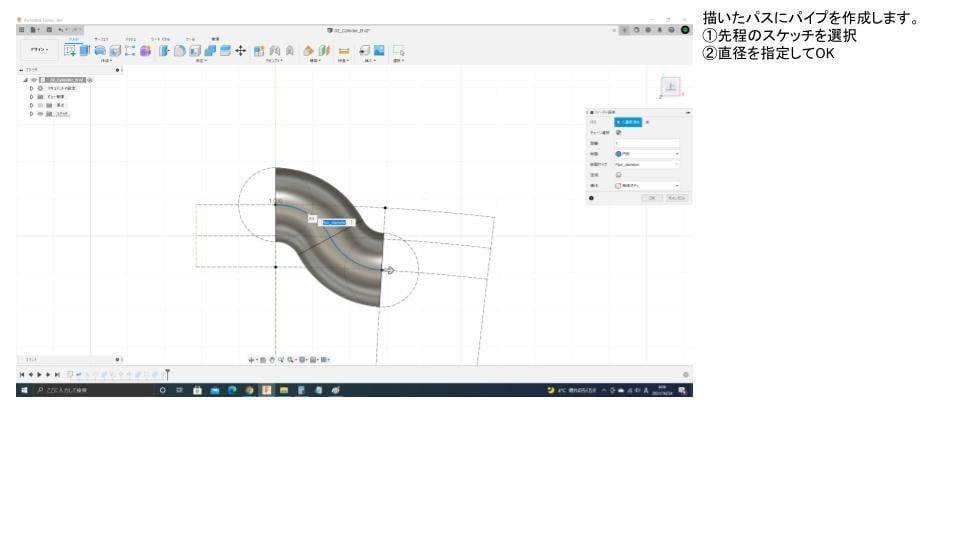Click the Redo arrow
The width and height of the screenshot is (960, 540).
coord(75,29)
